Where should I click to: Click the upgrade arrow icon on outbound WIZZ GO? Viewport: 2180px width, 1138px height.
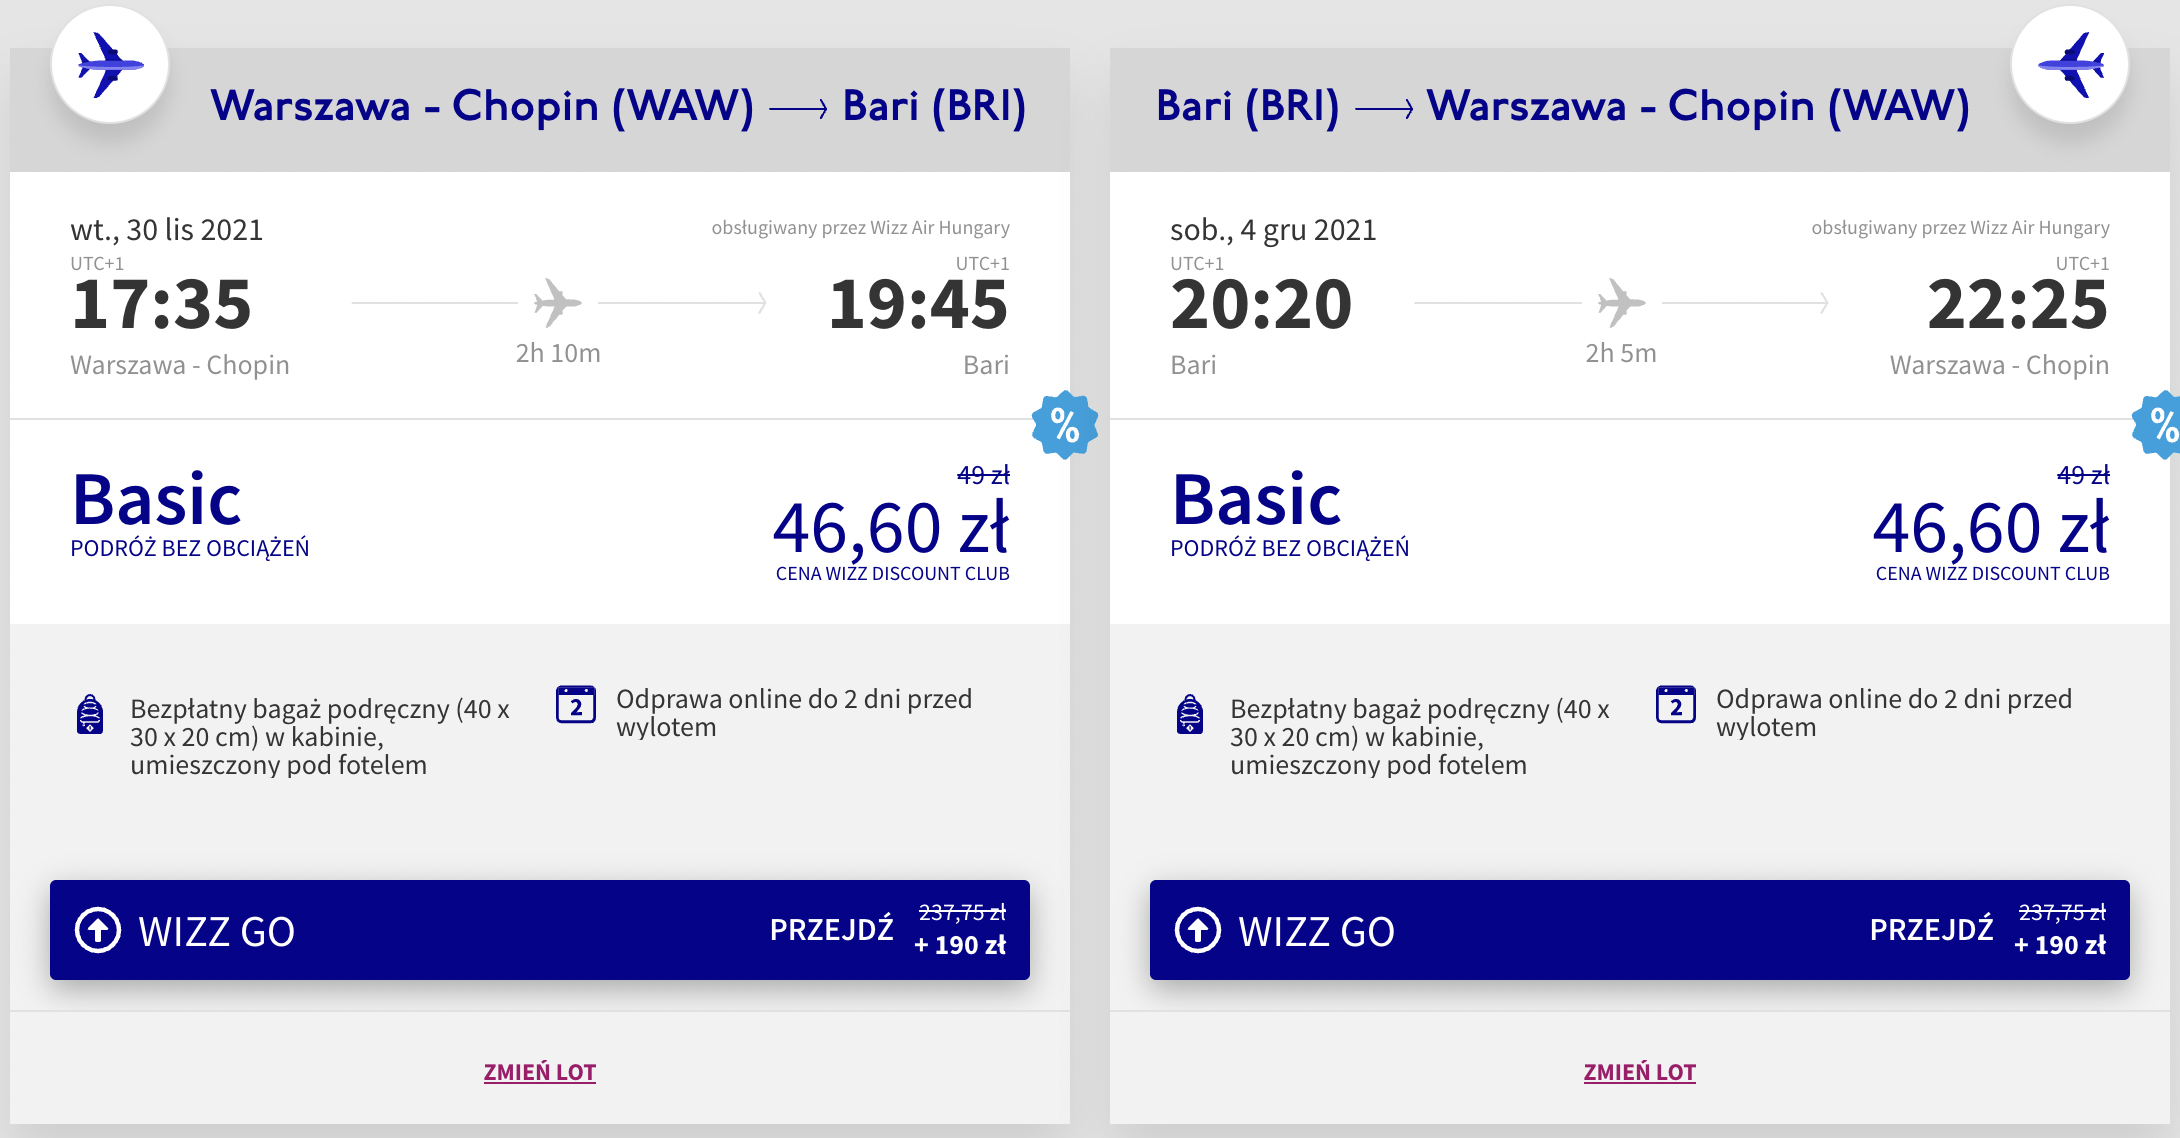pos(98,930)
